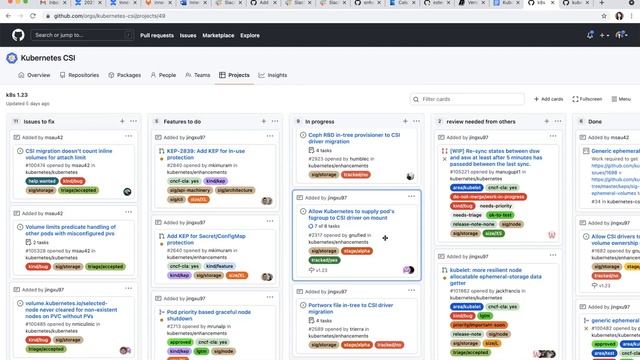
Task: Click the ok-to-test label on Re-sync card
Action: [500, 215]
